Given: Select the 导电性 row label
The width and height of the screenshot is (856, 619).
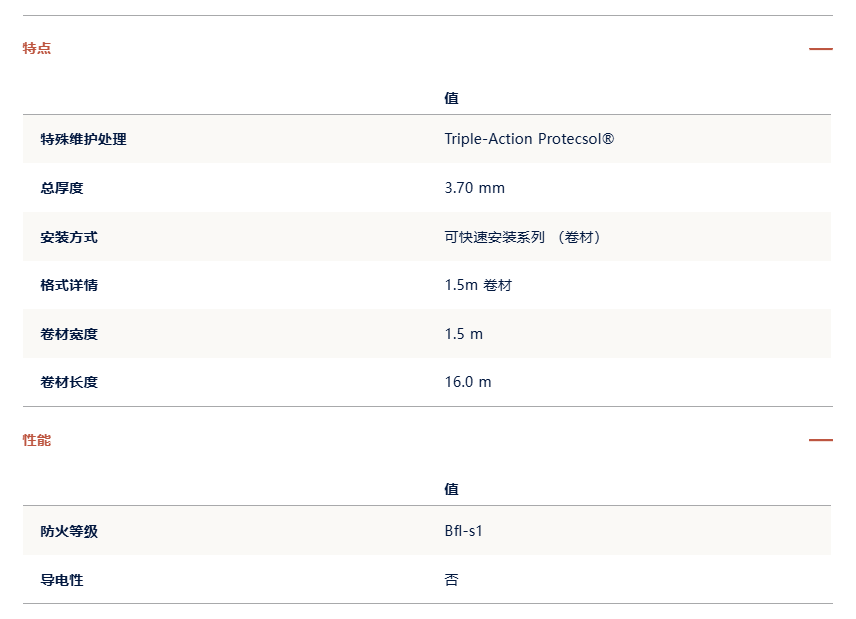Looking at the screenshot, I should 62,580.
